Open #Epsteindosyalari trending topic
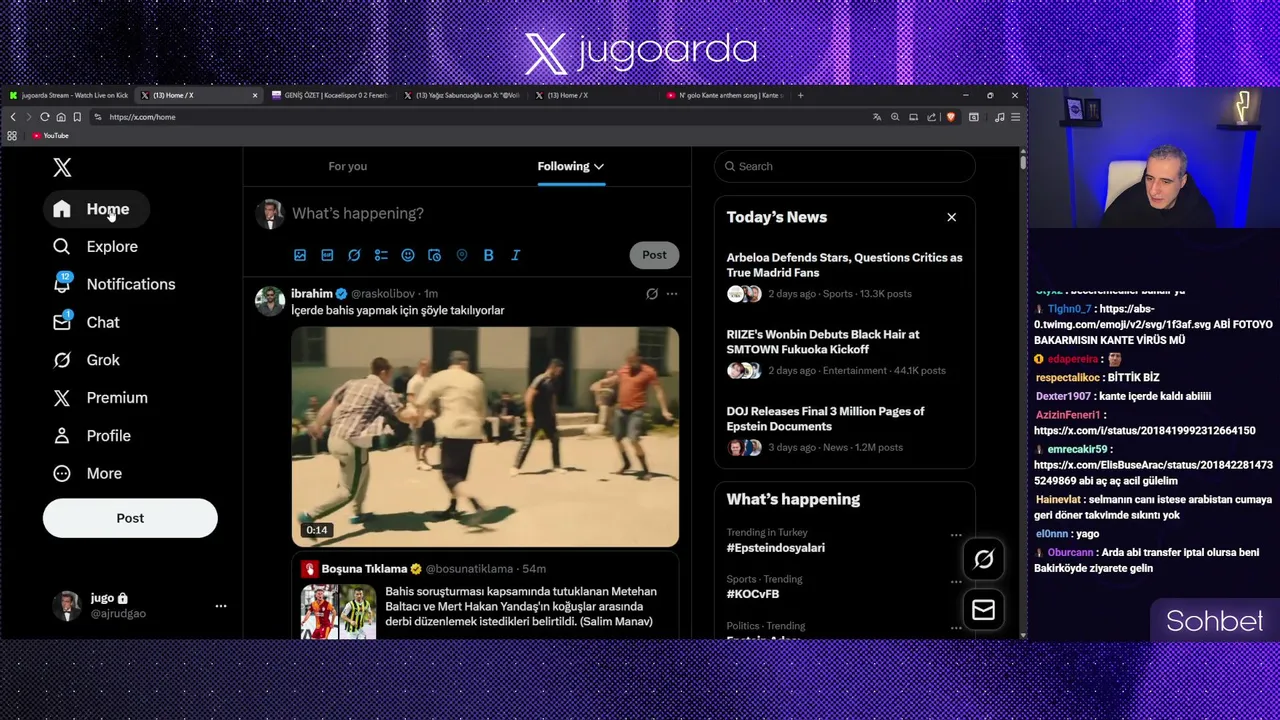Image resolution: width=1280 pixels, height=720 pixels. [776, 548]
